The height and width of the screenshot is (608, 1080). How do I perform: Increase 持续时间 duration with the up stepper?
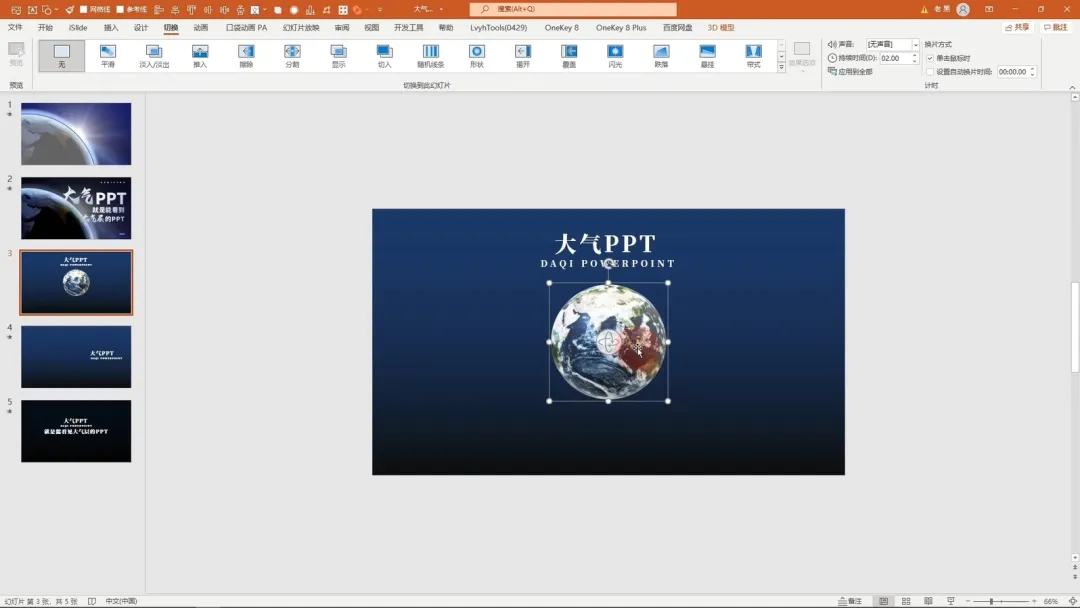point(914,54)
